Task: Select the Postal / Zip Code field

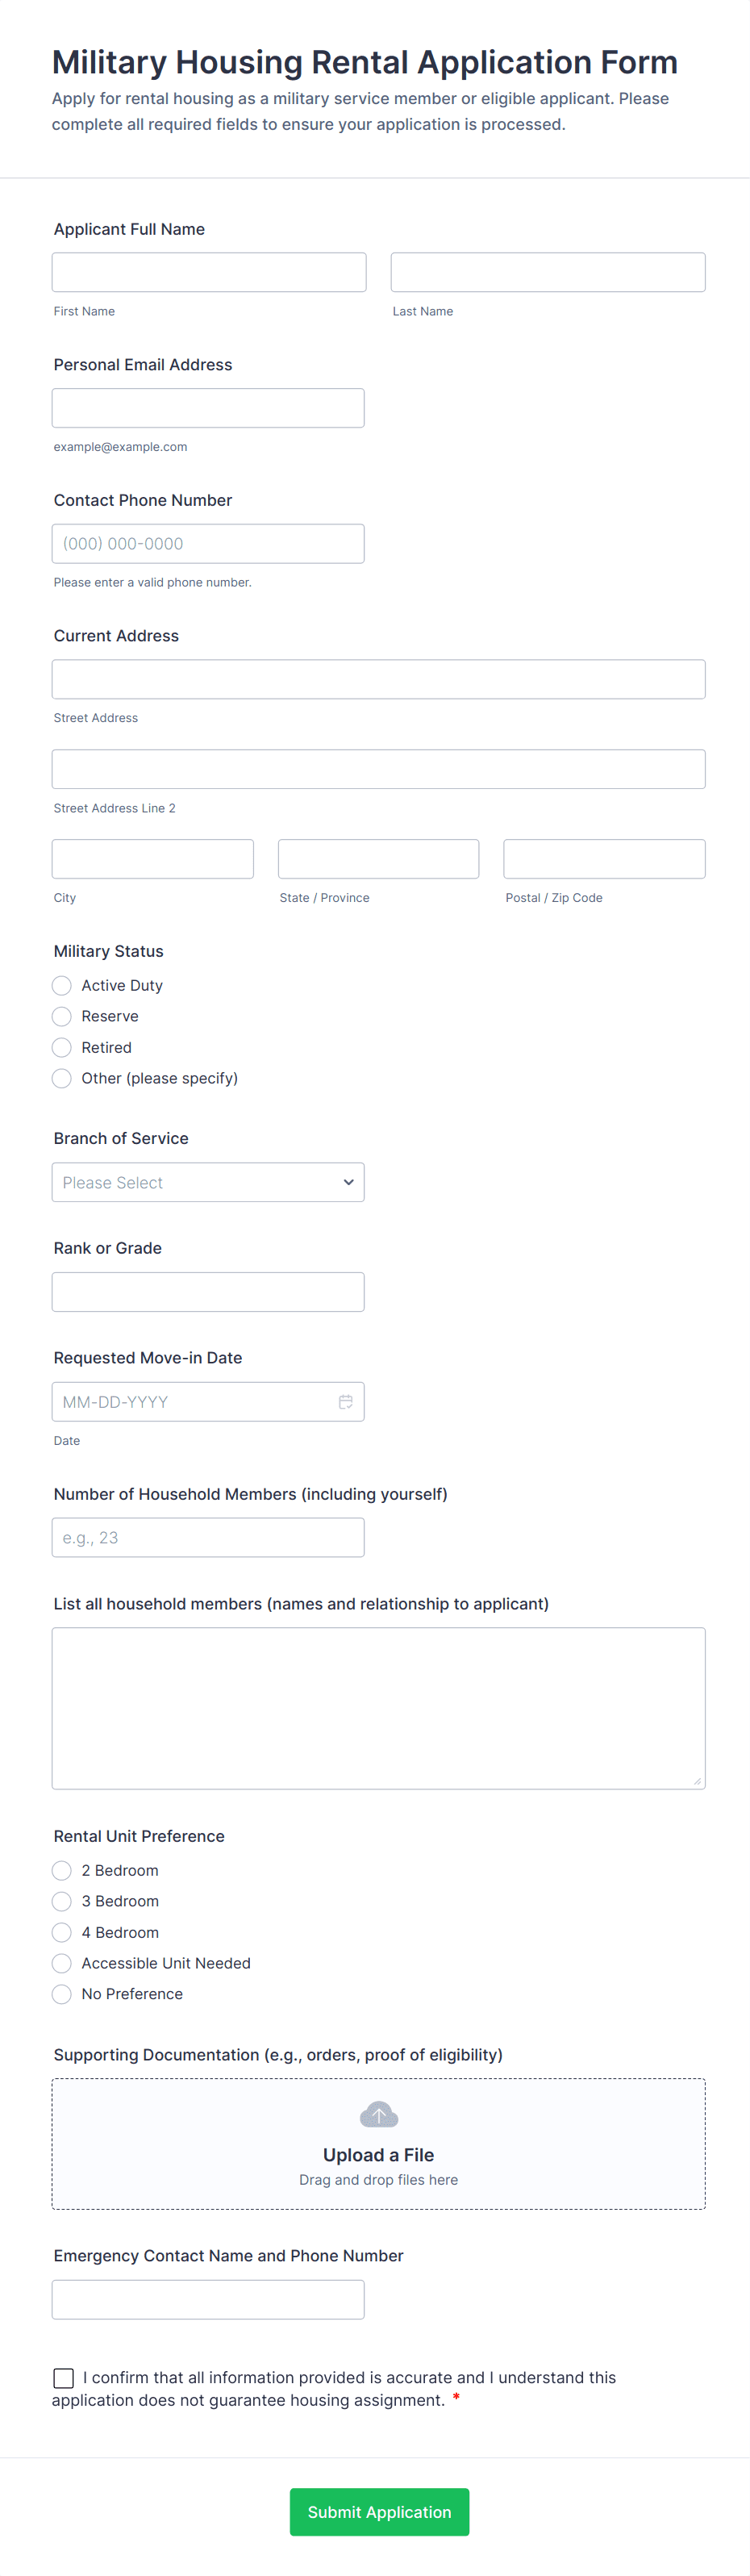Action: click(x=604, y=859)
